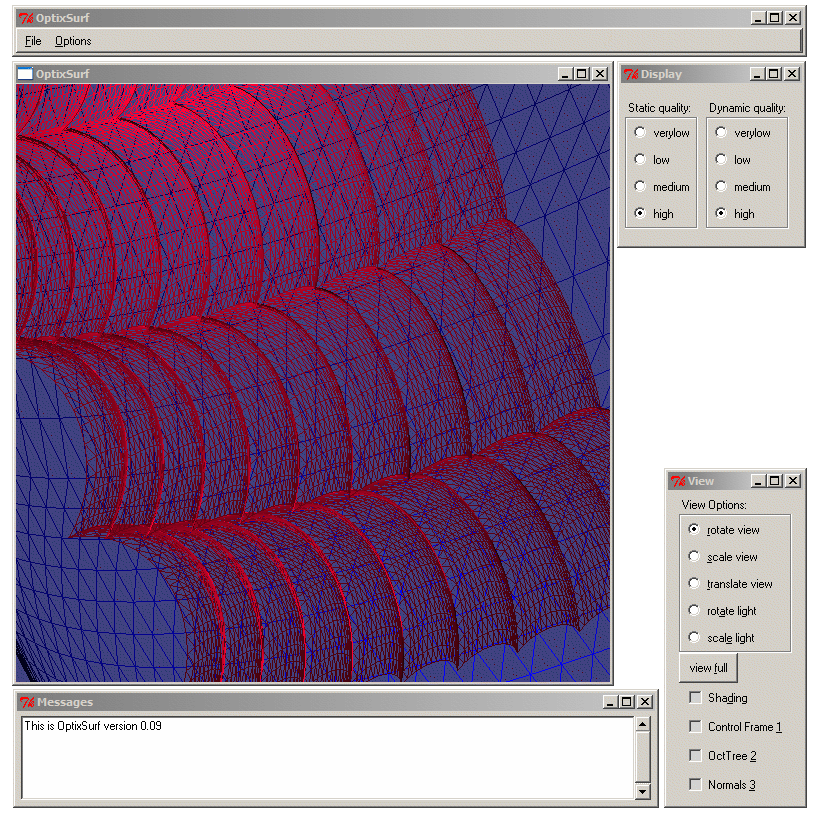Switch to scale view mode

(x=694, y=557)
